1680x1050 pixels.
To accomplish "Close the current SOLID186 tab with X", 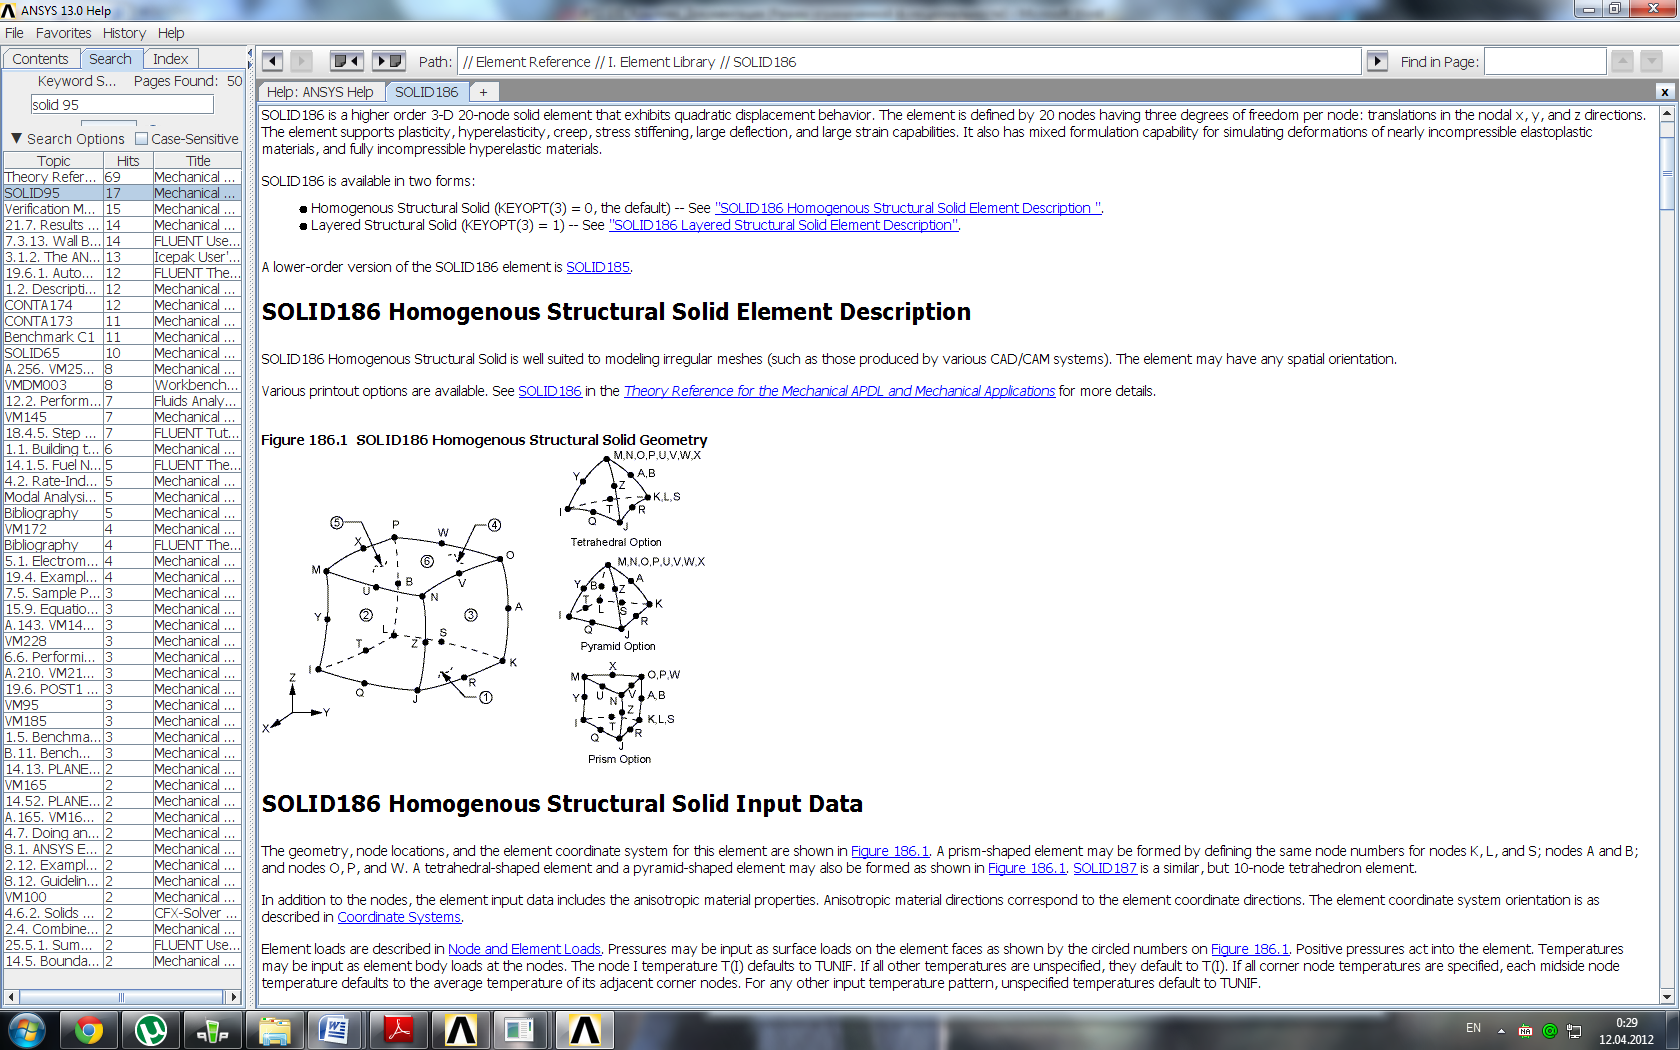I will click(x=1664, y=92).
